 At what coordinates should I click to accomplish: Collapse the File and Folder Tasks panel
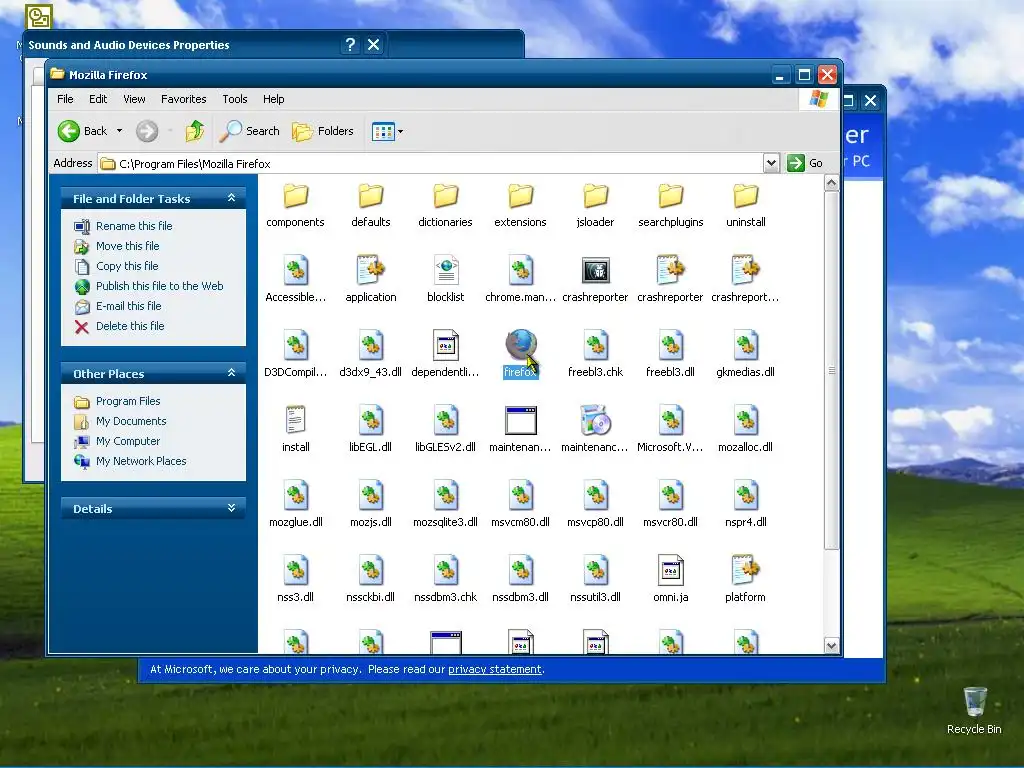[231, 198]
